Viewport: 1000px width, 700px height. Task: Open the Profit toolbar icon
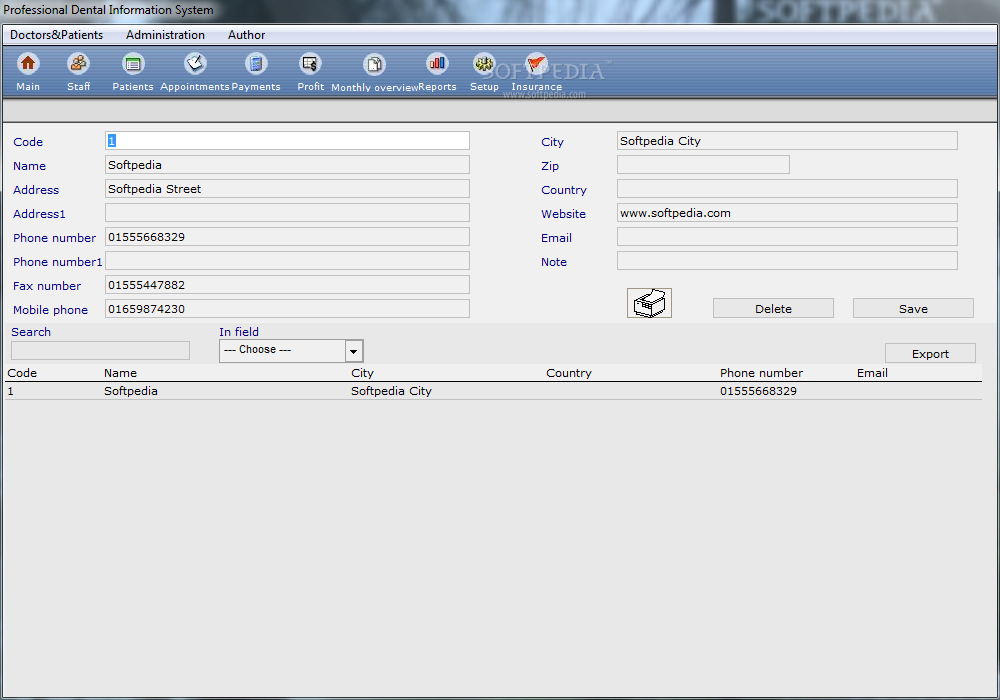[x=311, y=64]
